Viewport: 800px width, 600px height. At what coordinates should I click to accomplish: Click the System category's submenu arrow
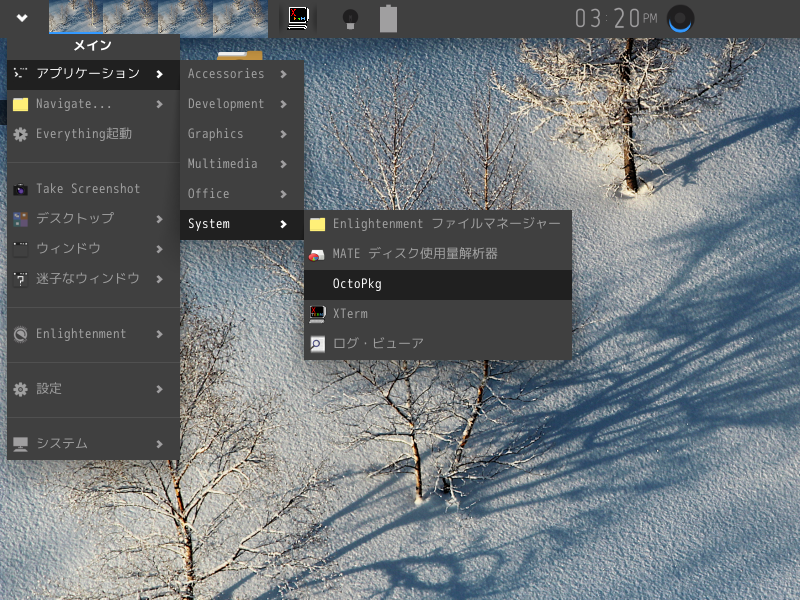tap(283, 224)
